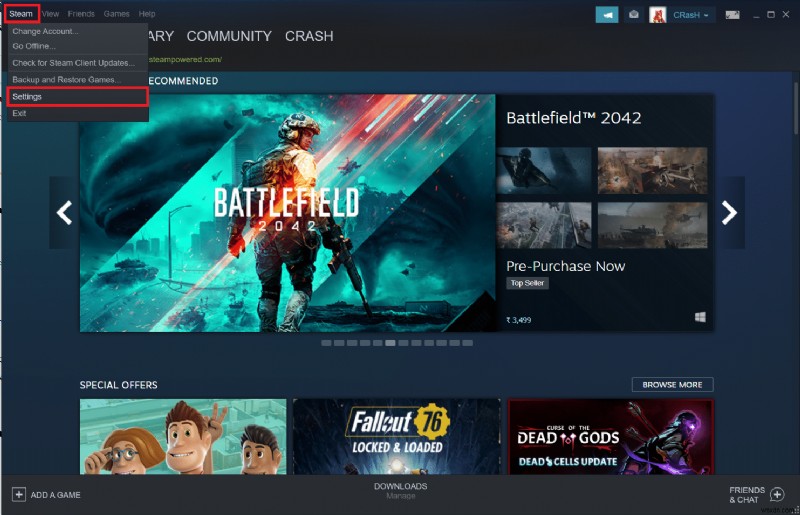The image size is (800, 515).
Task: View third Battlefield screenshot of runway
Action: click(544, 225)
